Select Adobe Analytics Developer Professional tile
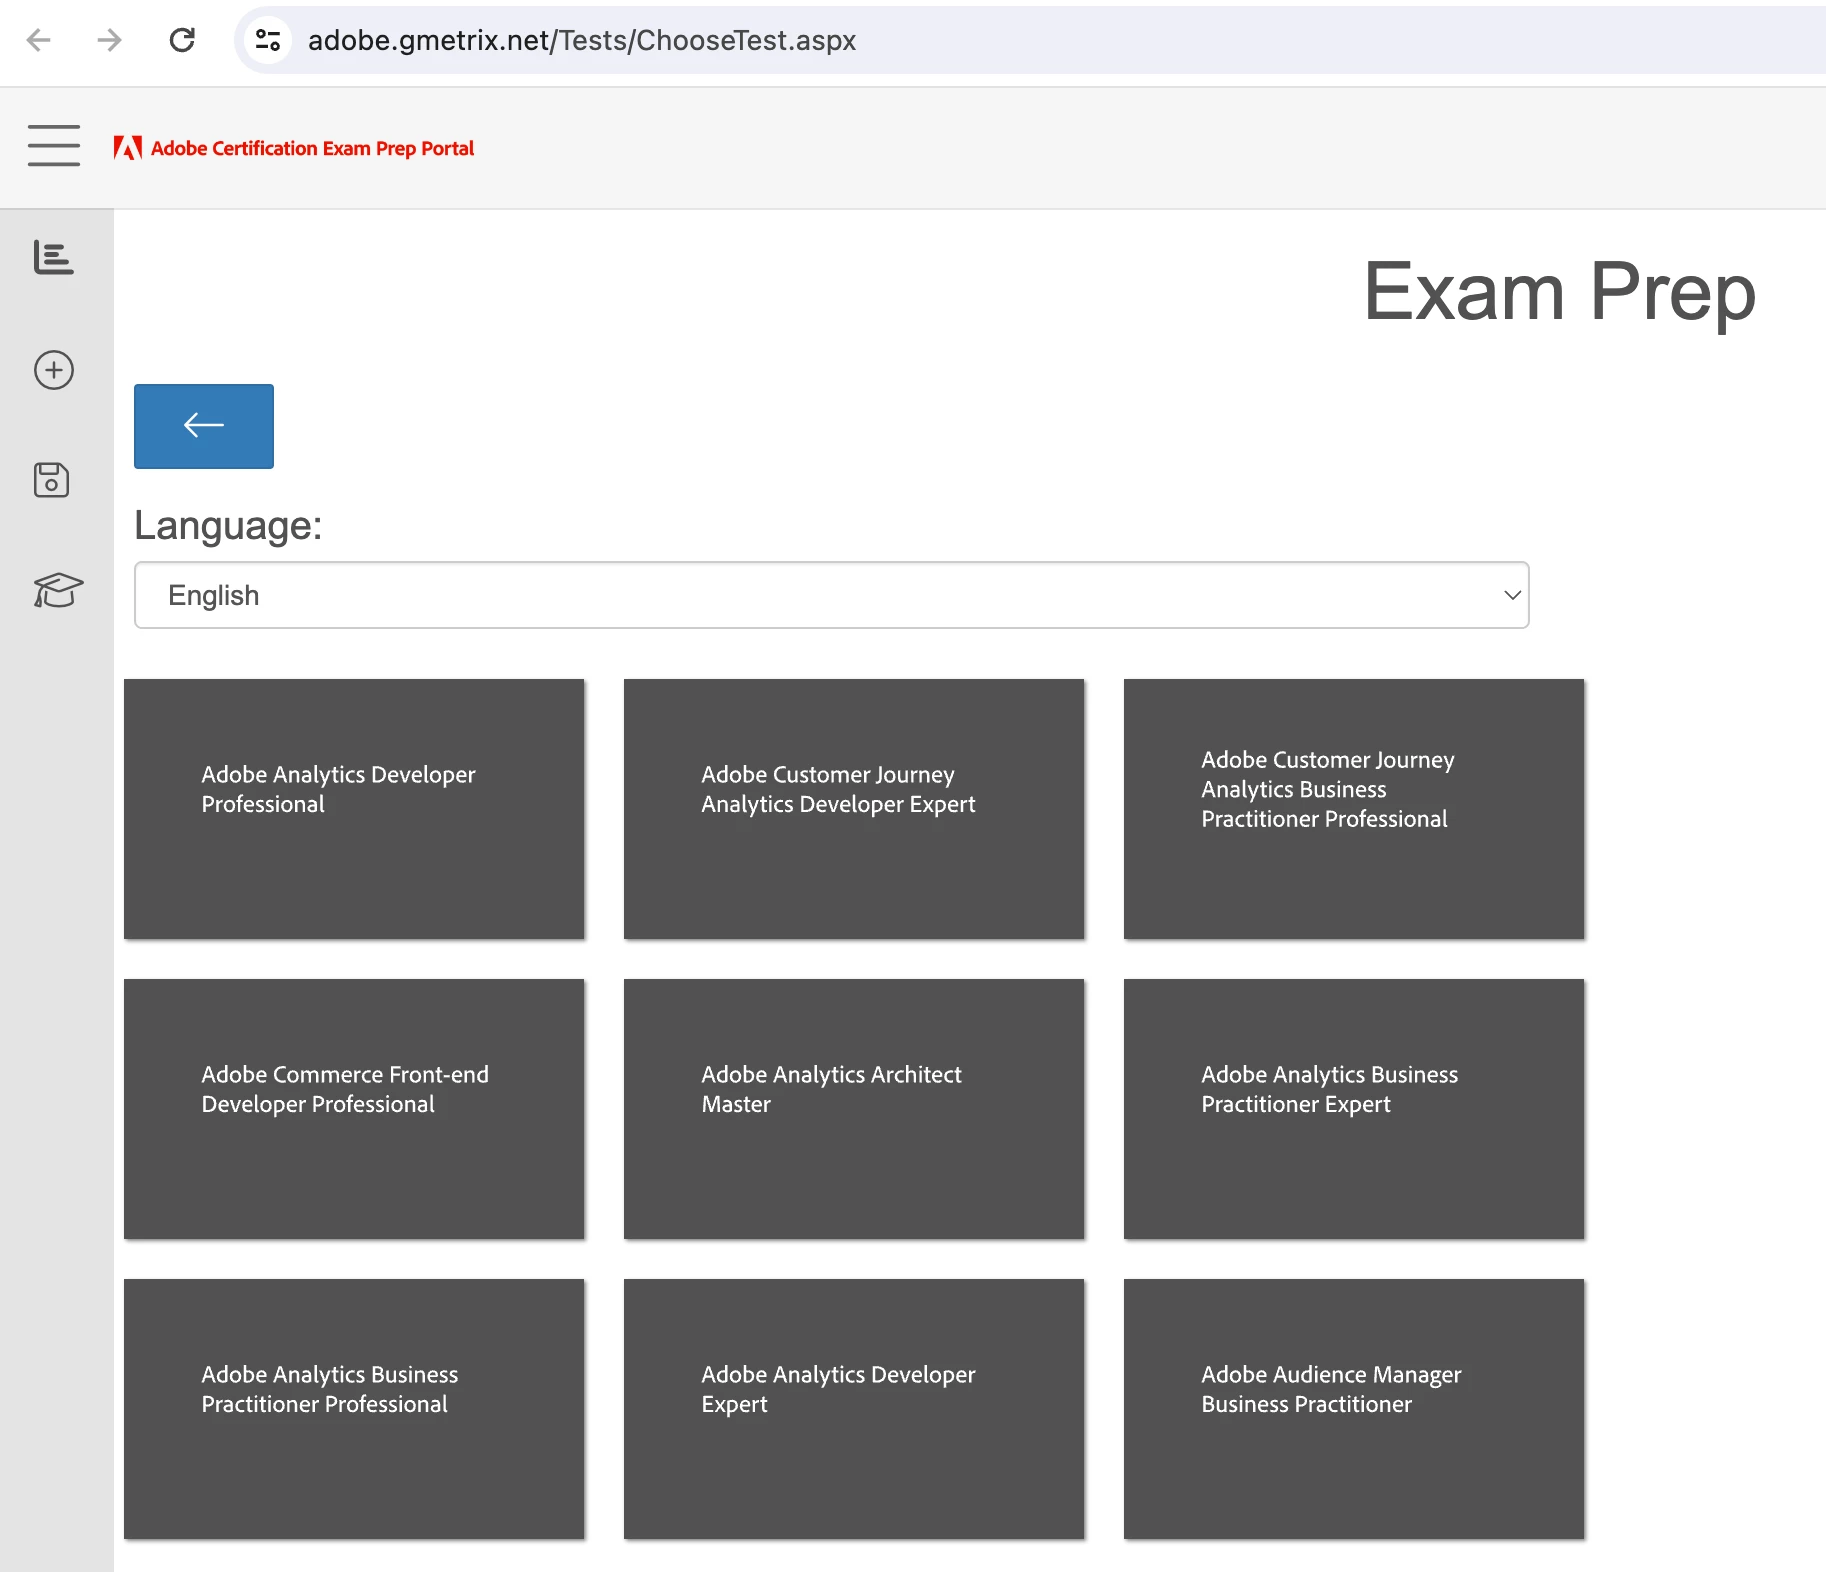The width and height of the screenshot is (1826, 1572). click(354, 809)
